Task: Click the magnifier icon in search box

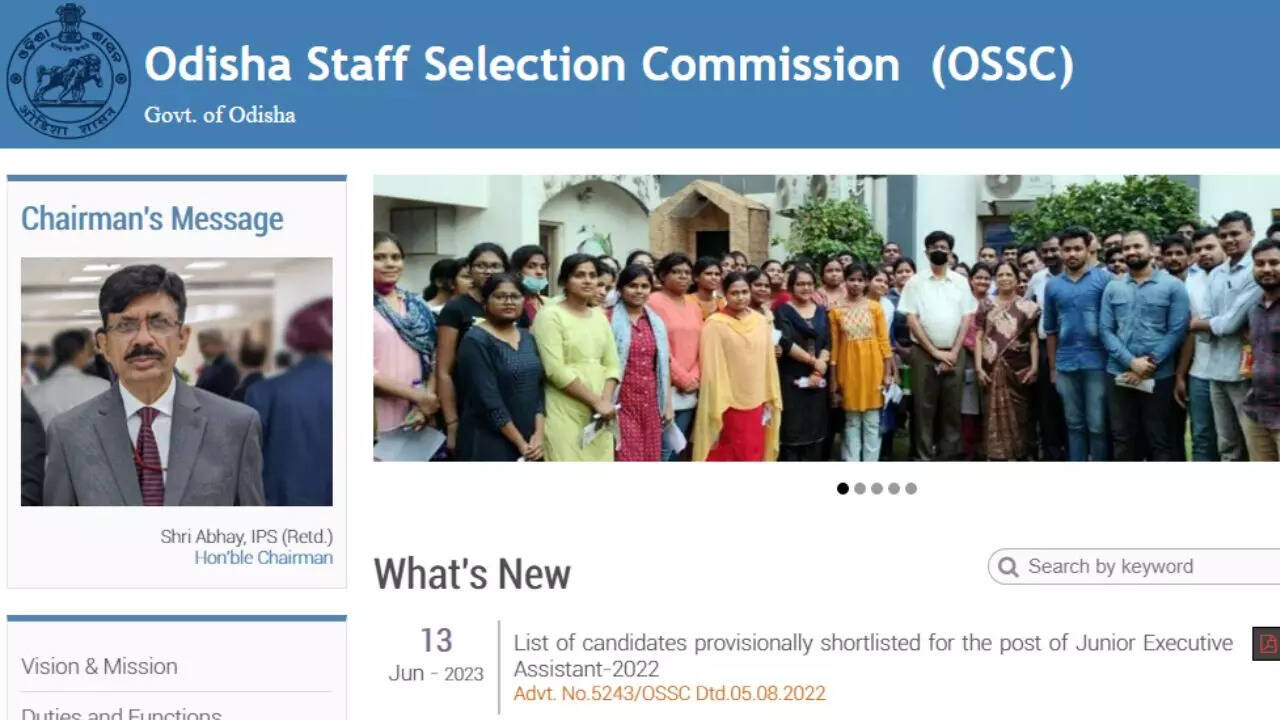Action: pyautogui.click(x=1008, y=567)
